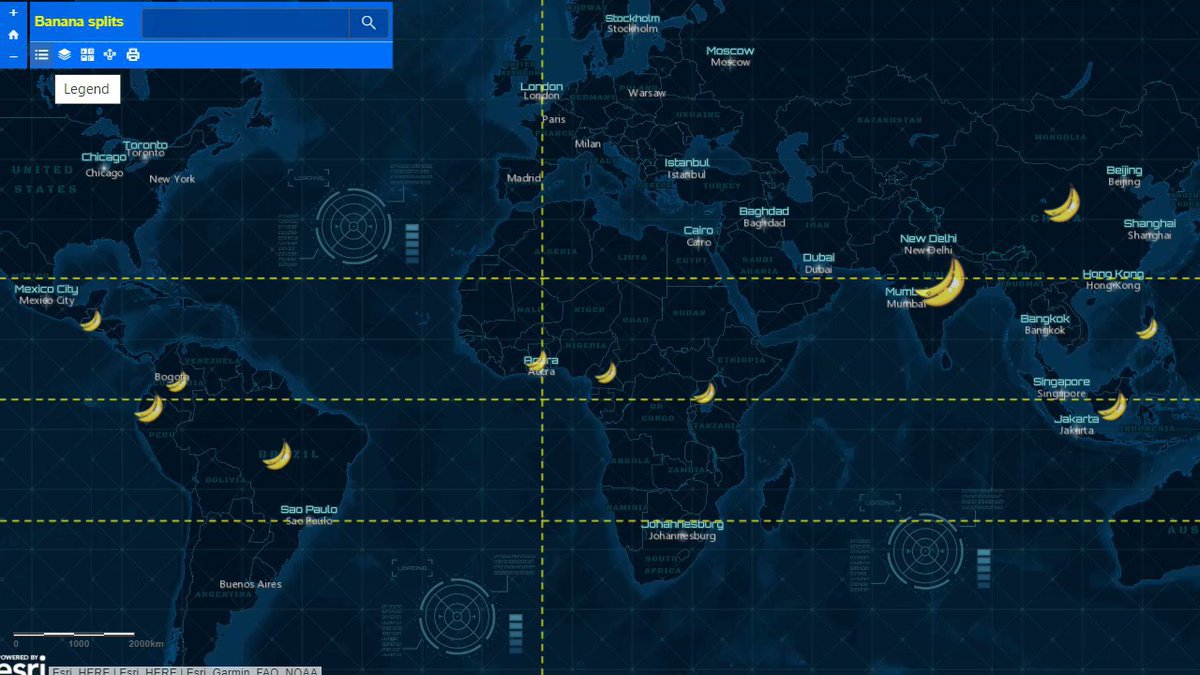Click the banana marker above Tanzania
The width and height of the screenshot is (1200, 675).
coord(704,393)
